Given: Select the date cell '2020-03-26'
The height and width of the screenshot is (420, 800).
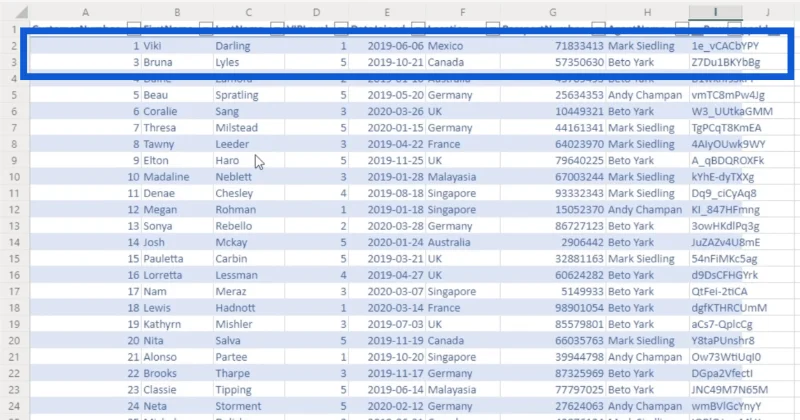Looking at the screenshot, I should (x=387, y=111).
